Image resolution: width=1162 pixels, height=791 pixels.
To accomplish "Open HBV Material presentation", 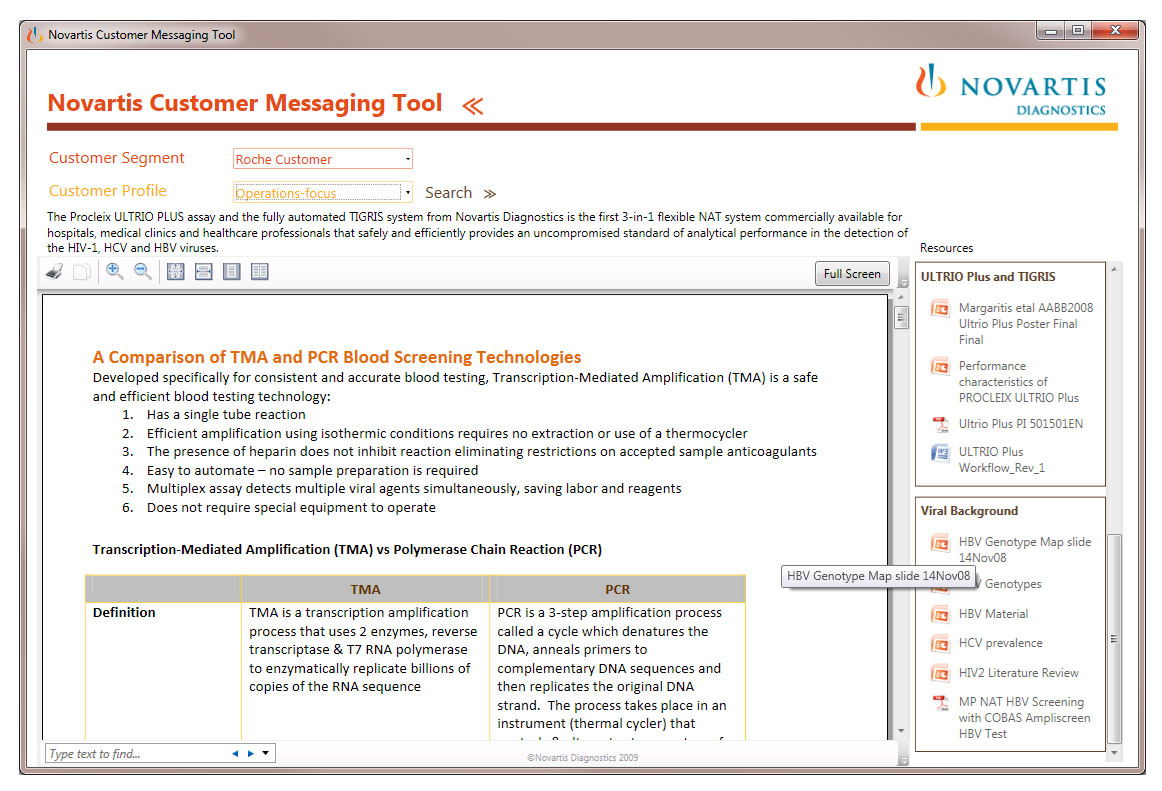I will click(993, 614).
